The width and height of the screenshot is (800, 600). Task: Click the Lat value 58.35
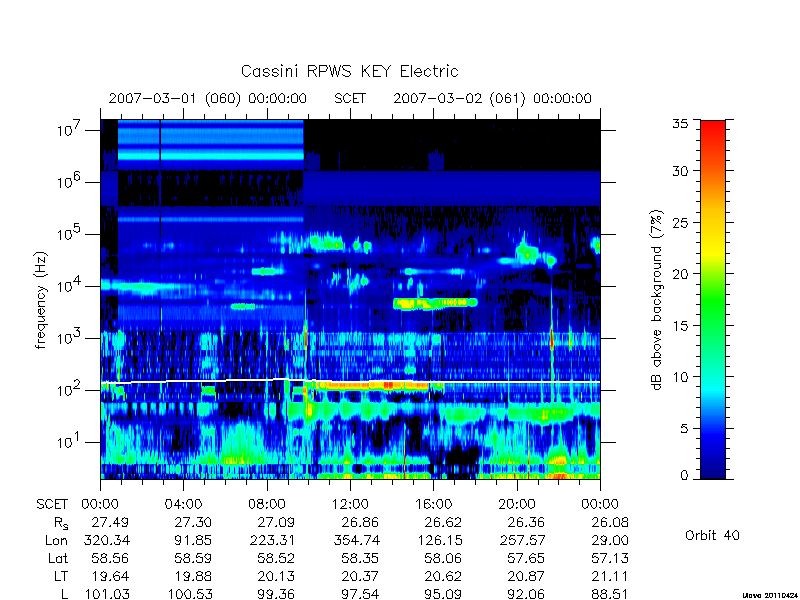click(x=360, y=558)
